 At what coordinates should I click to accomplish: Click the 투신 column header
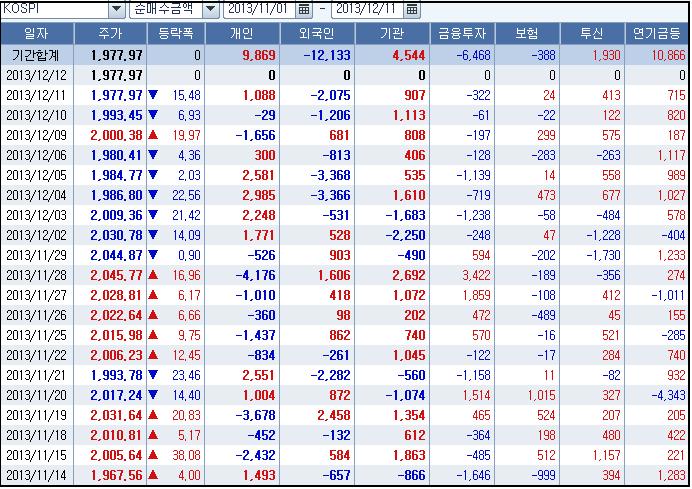592,34
